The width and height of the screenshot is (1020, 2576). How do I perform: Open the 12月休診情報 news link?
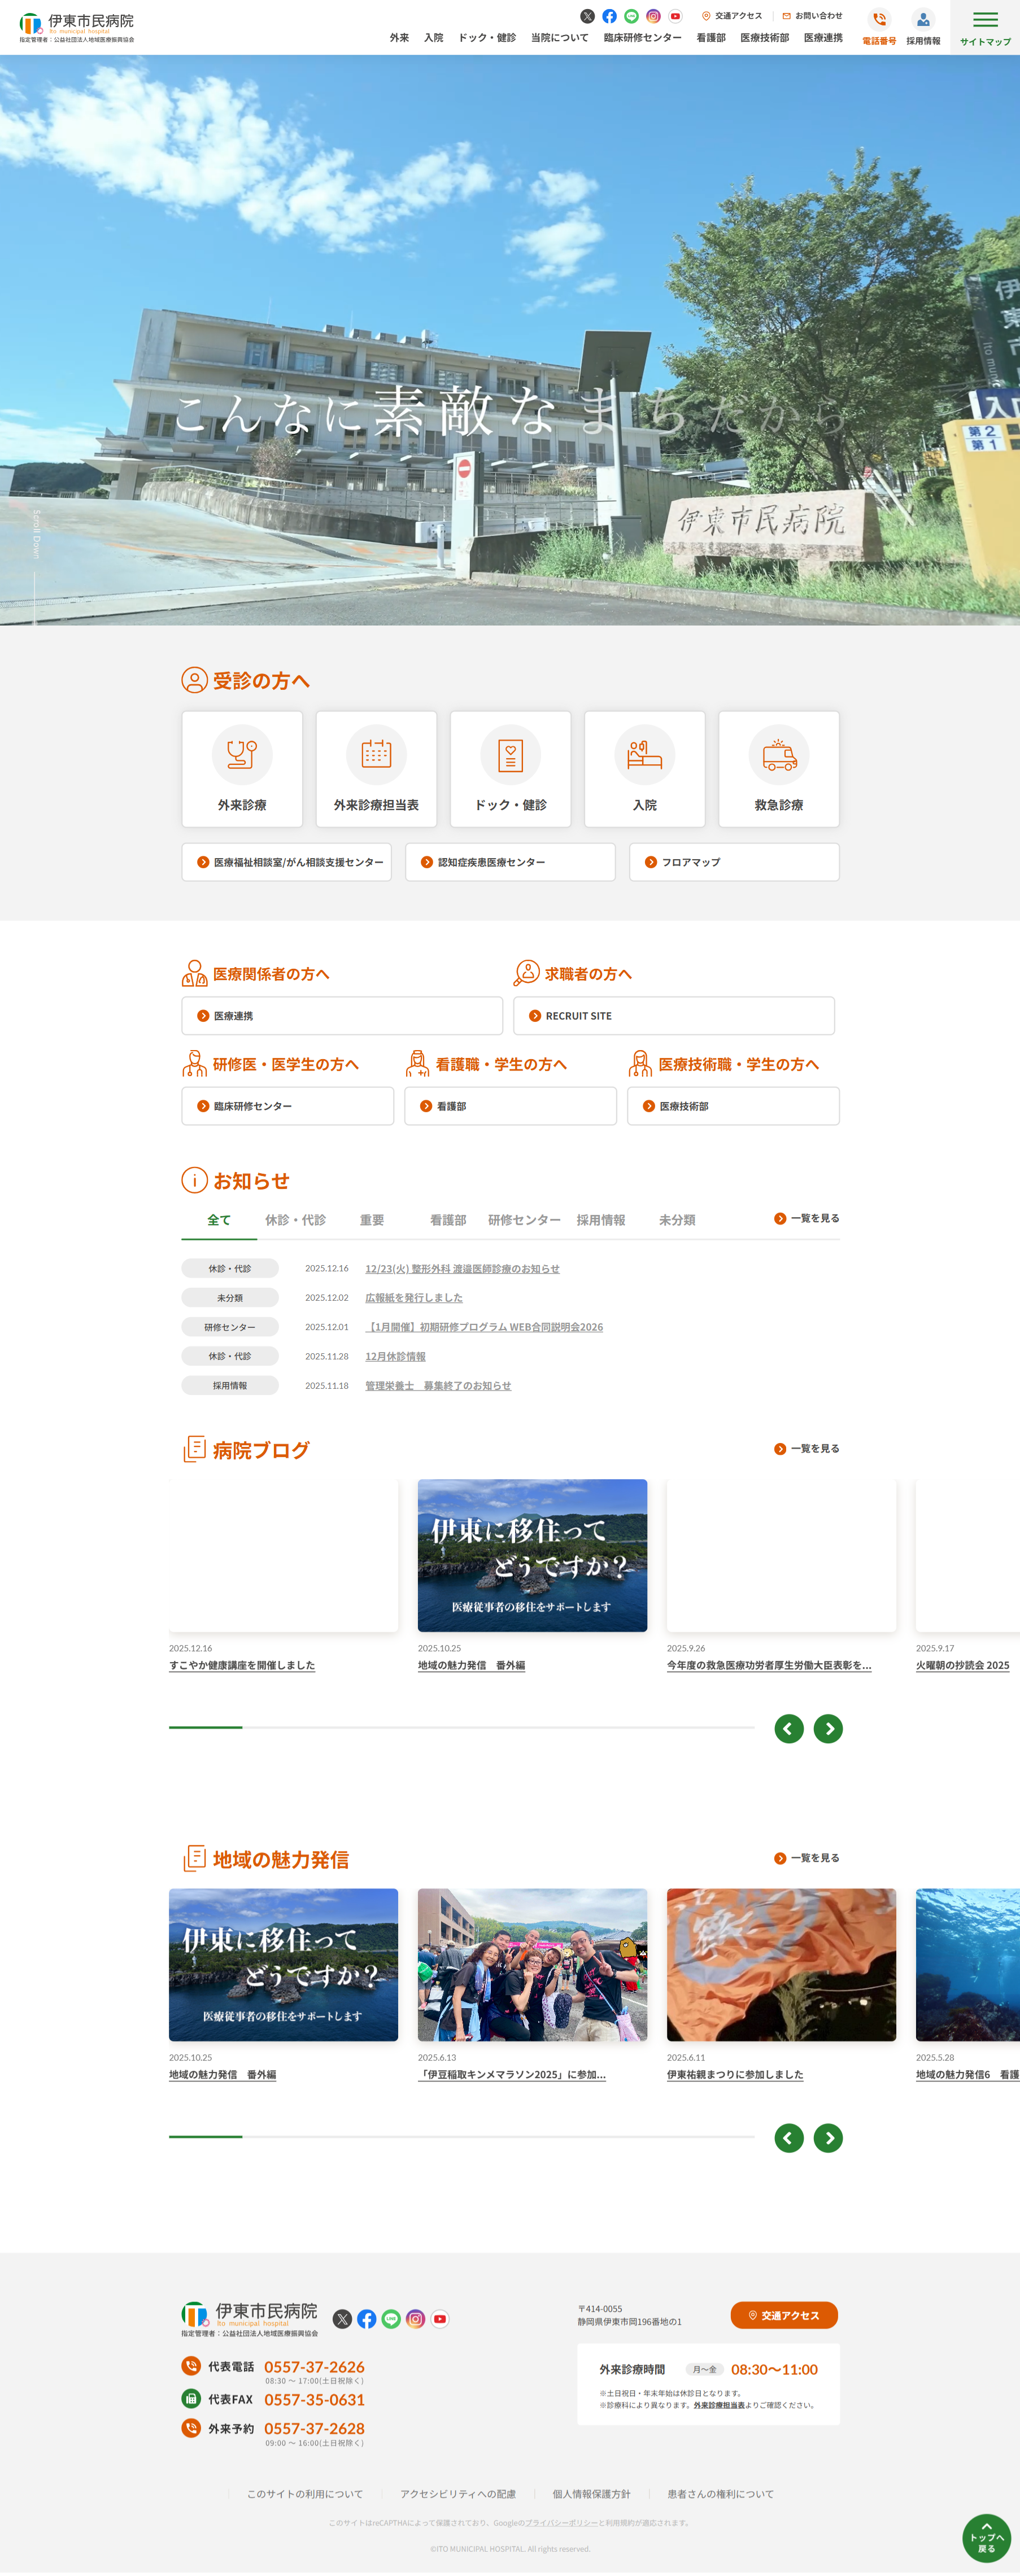(395, 1357)
